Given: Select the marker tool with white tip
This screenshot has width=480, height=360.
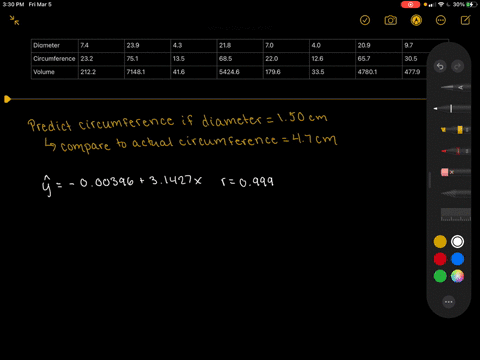Looking at the screenshot, I should (452, 108).
